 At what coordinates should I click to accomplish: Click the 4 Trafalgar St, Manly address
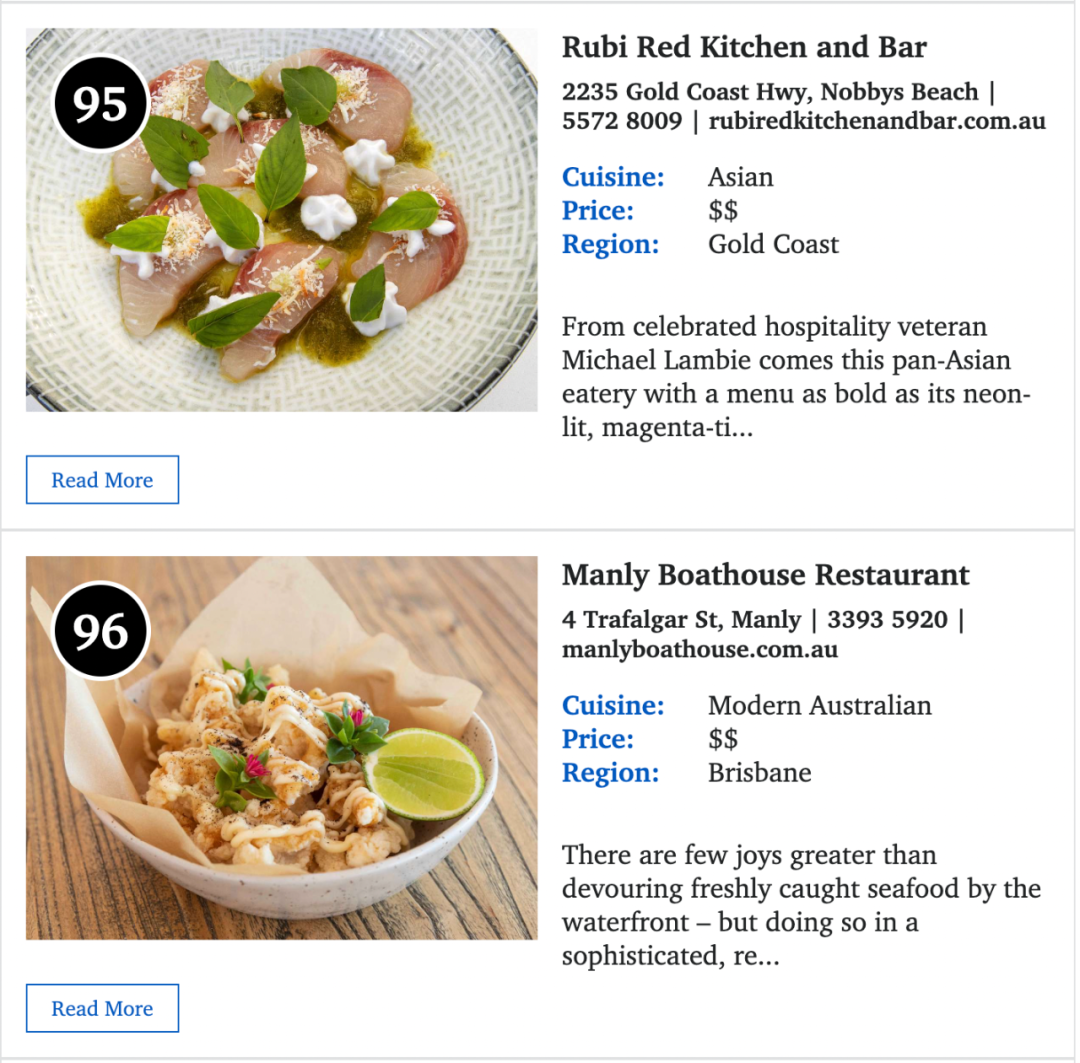[x=682, y=619]
